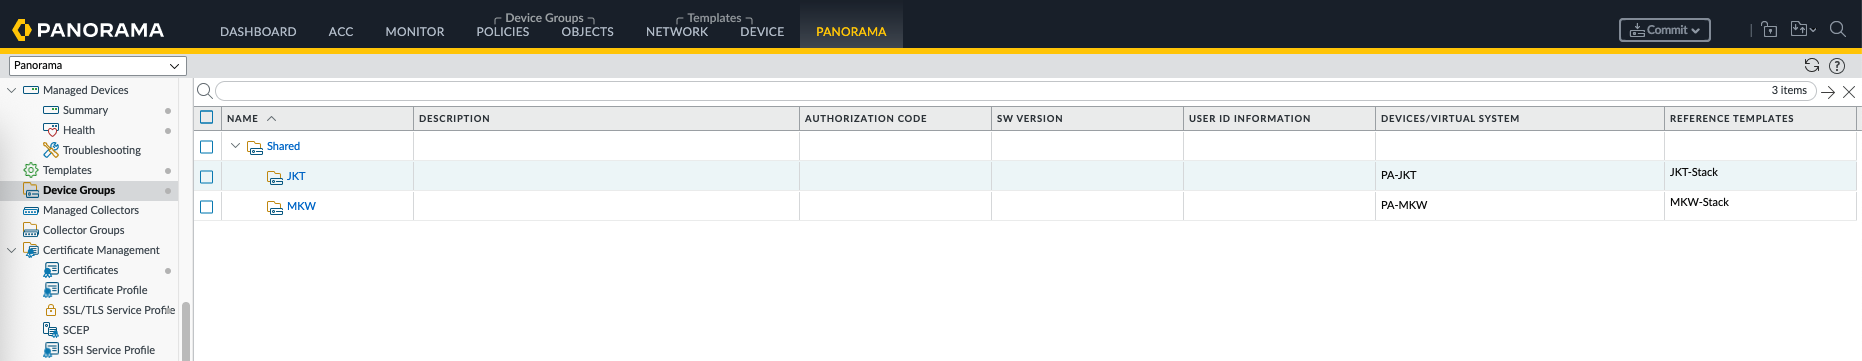Focus the filter search input field
The image size is (1862, 361).
1015,91
